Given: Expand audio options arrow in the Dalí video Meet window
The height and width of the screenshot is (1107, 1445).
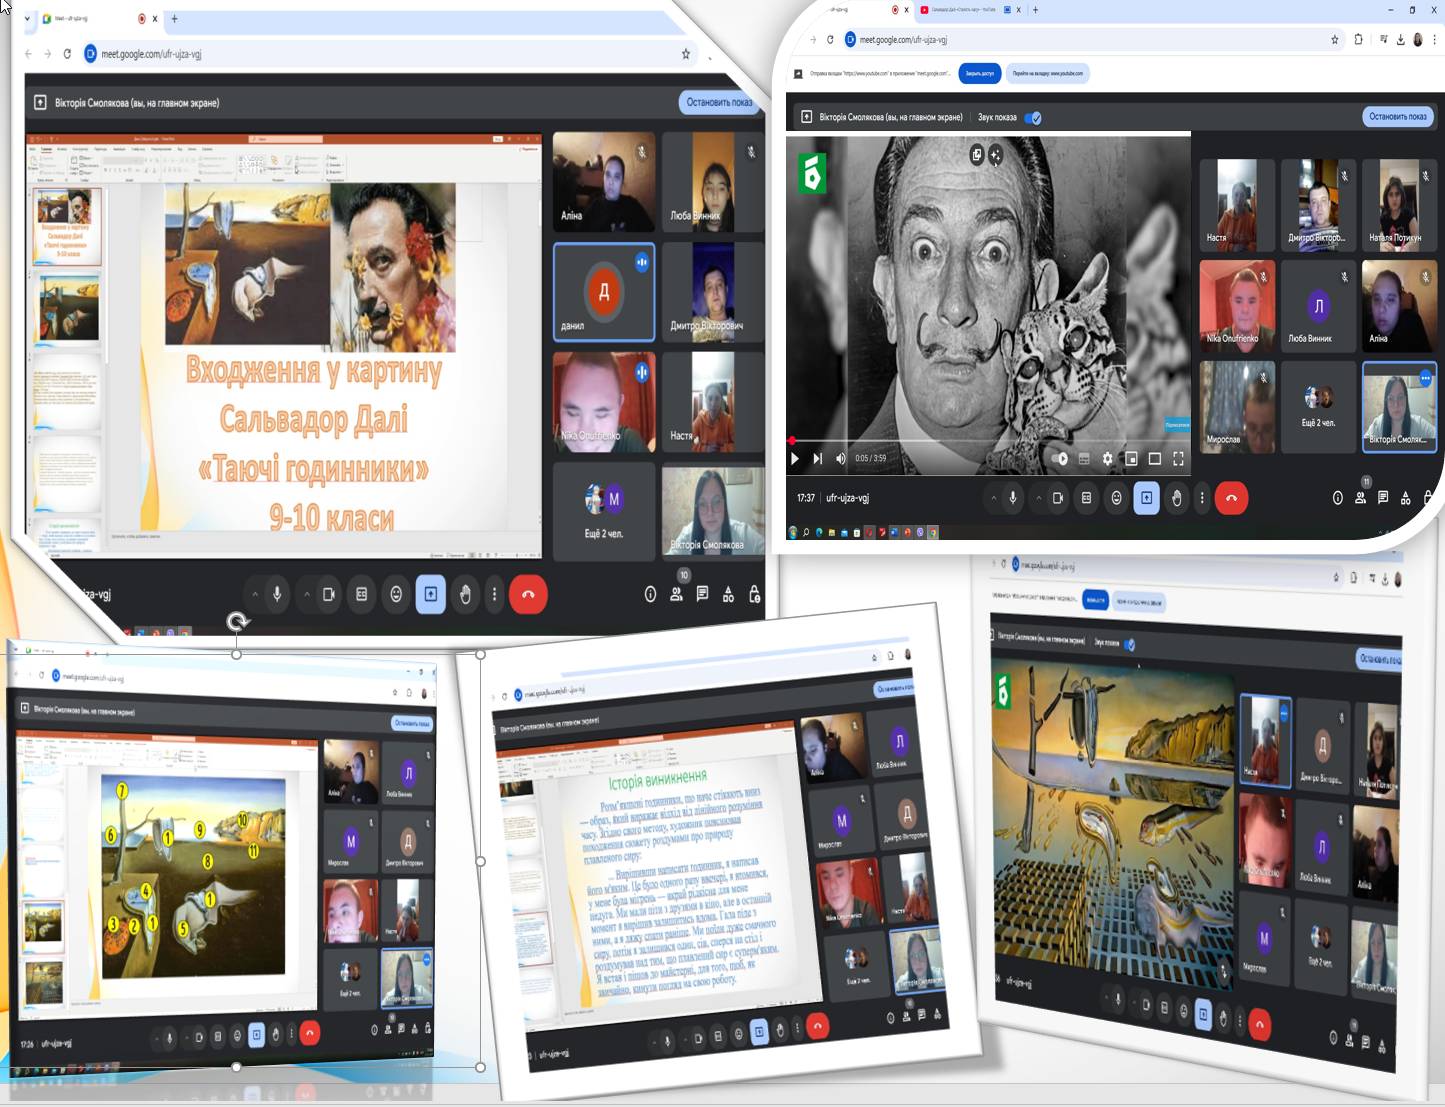Looking at the screenshot, I should (x=993, y=498).
